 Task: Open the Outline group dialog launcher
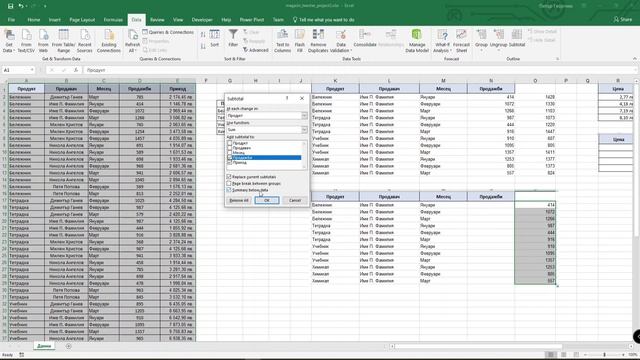557,59
